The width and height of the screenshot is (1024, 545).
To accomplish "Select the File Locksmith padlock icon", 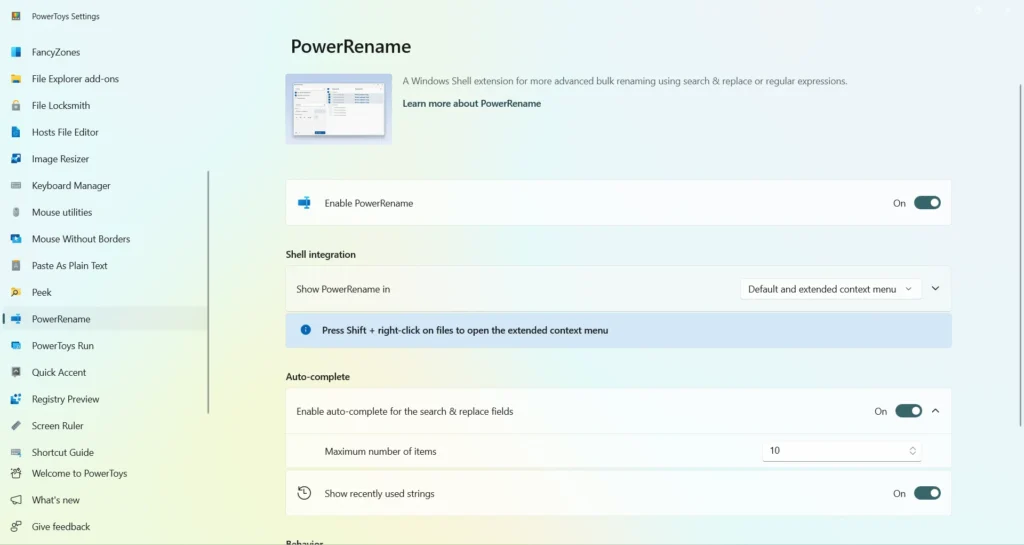I will click(16, 106).
